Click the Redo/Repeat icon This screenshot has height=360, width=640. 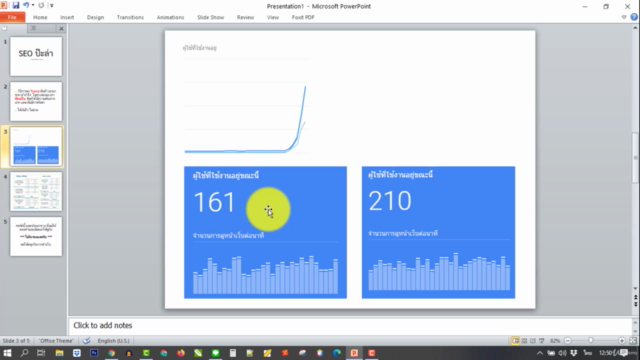(41, 5)
